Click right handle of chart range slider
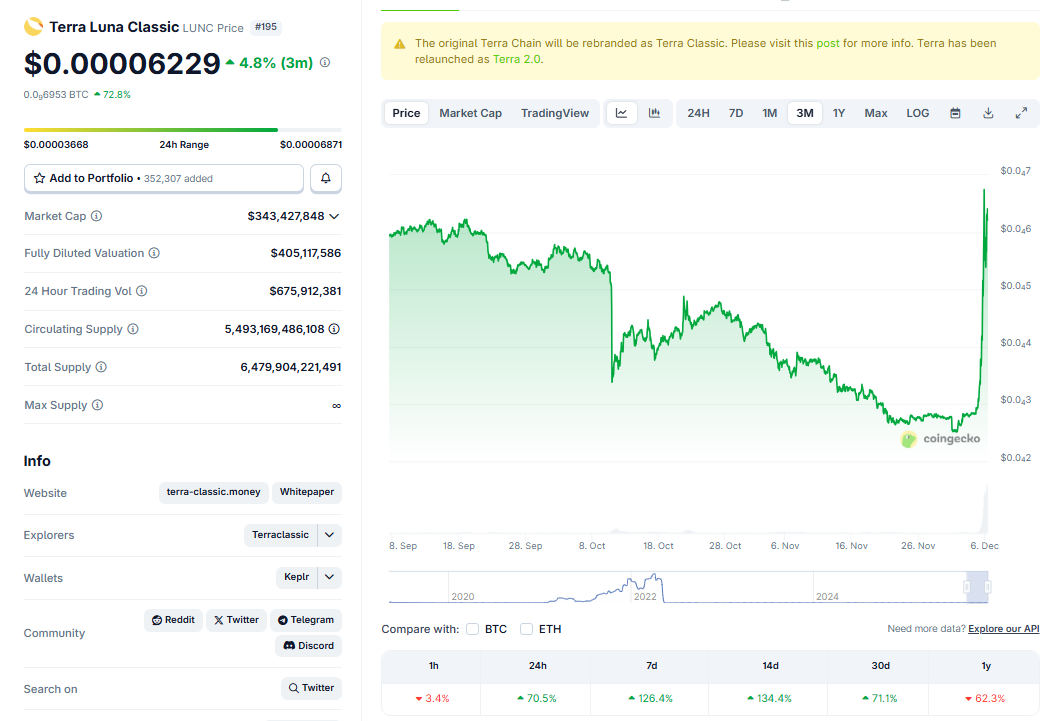1053x721 pixels. coord(987,587)
